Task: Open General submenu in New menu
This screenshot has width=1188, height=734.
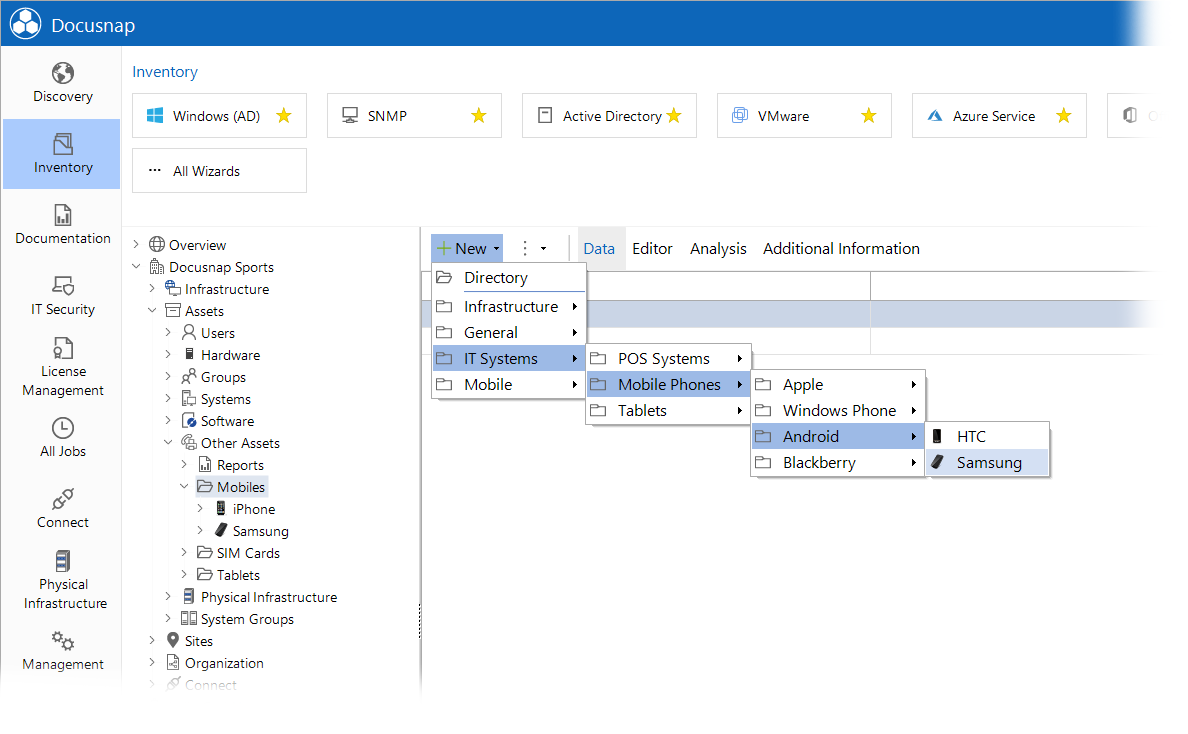Action: (509, 333)
